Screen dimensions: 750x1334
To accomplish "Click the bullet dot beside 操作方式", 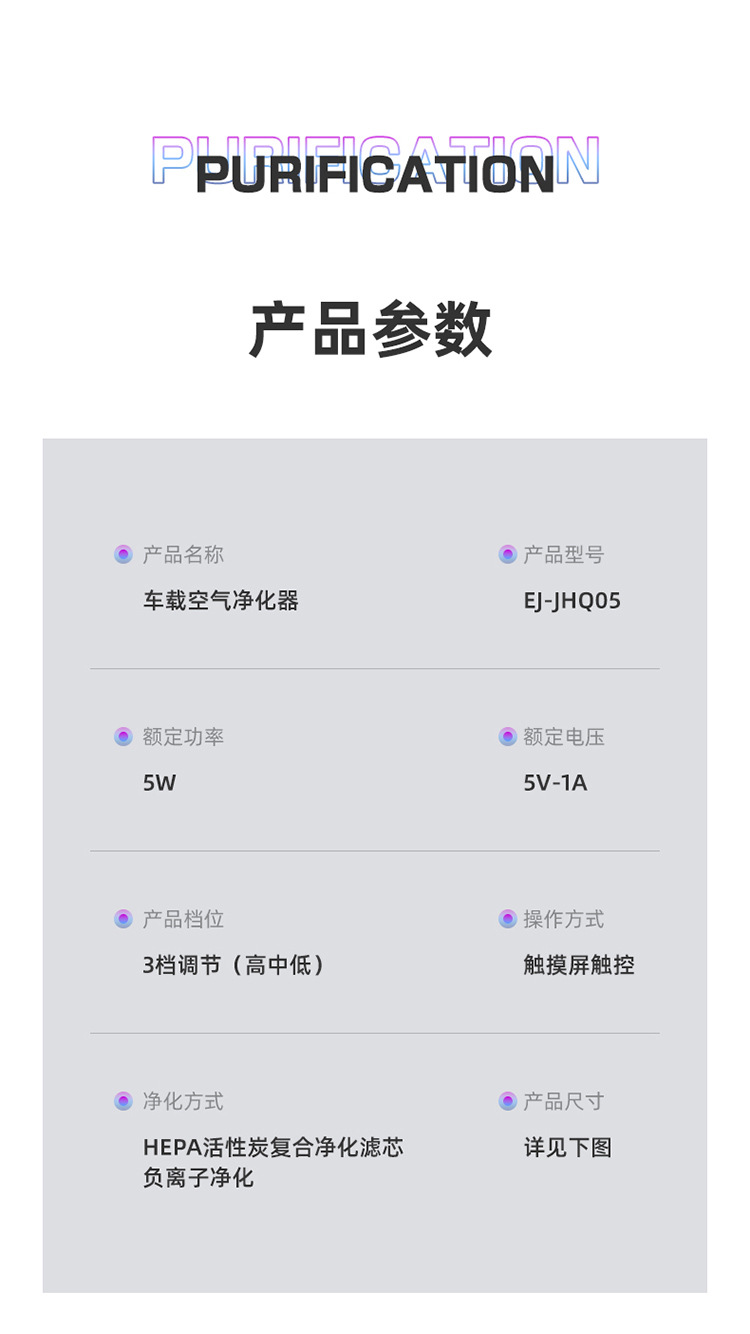I will click(508, 919).
